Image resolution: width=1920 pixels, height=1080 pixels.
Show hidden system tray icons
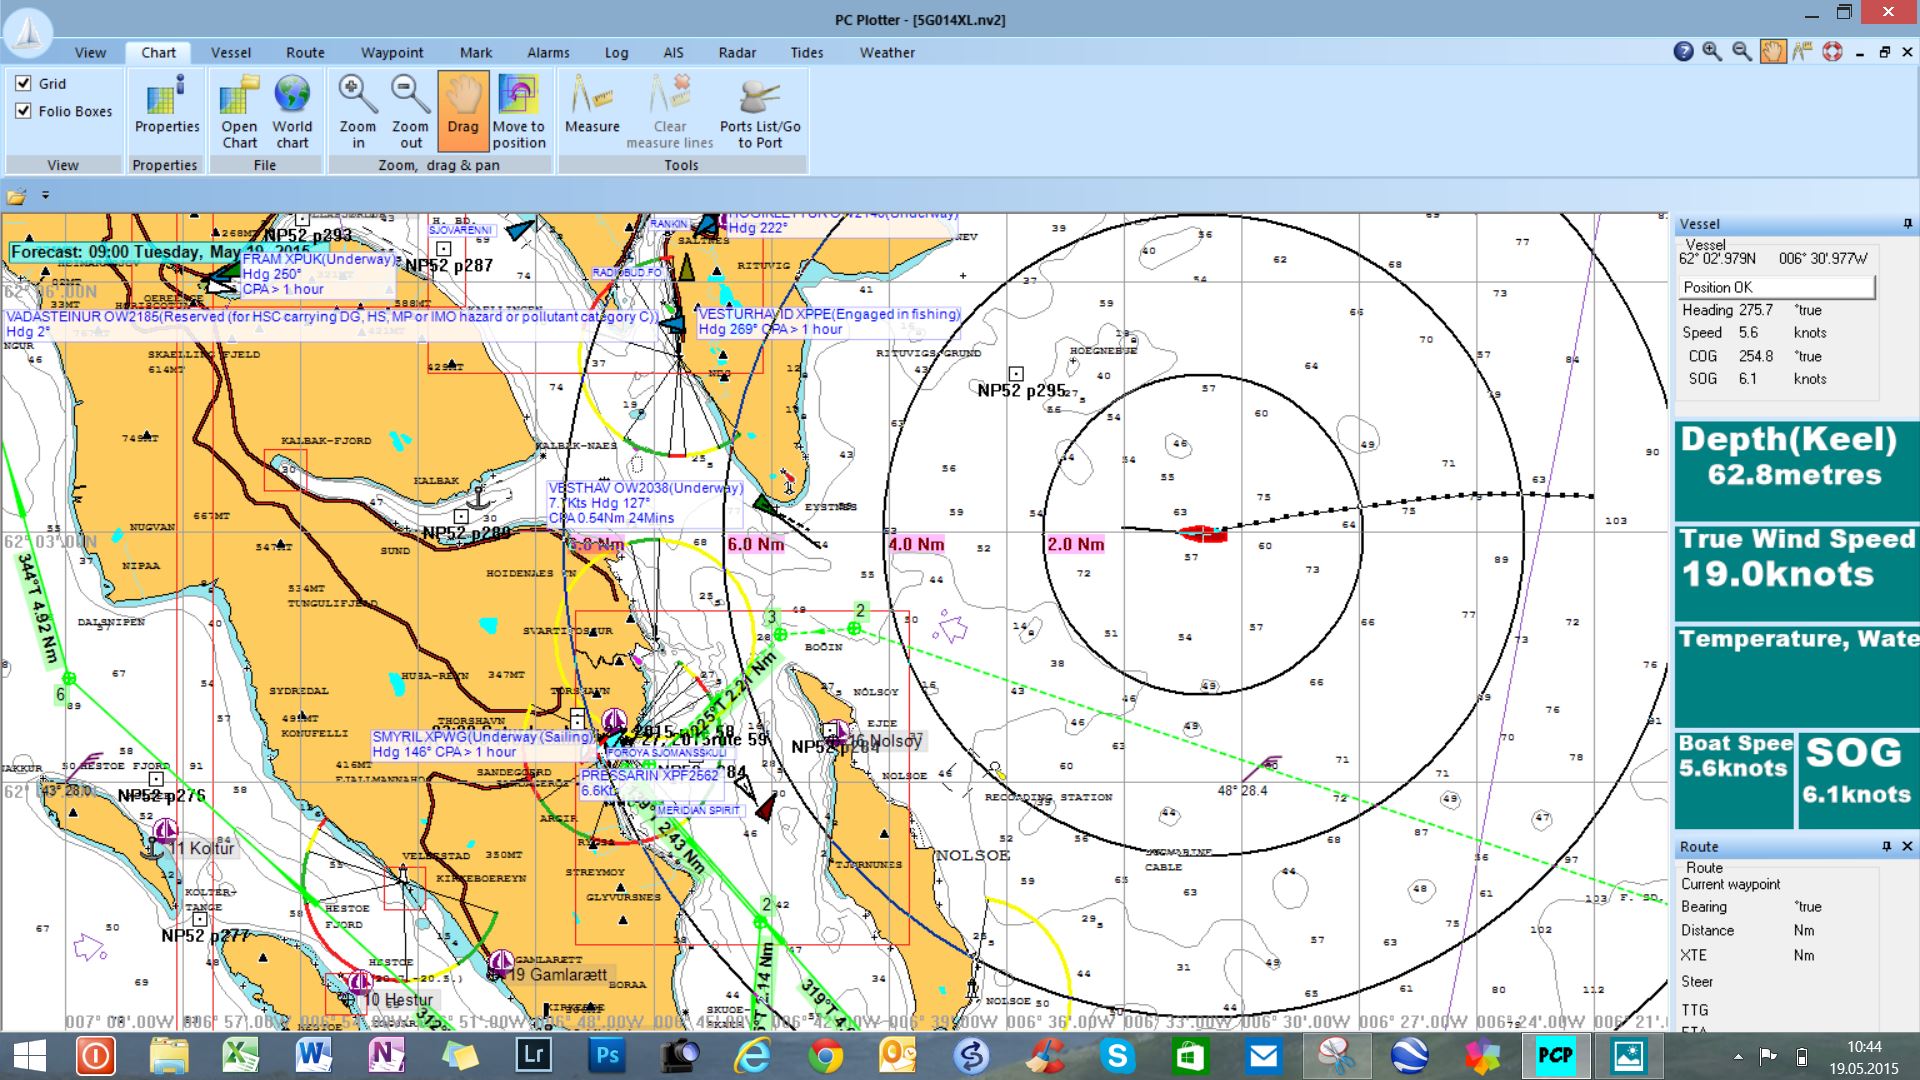coord(1738,1056)
